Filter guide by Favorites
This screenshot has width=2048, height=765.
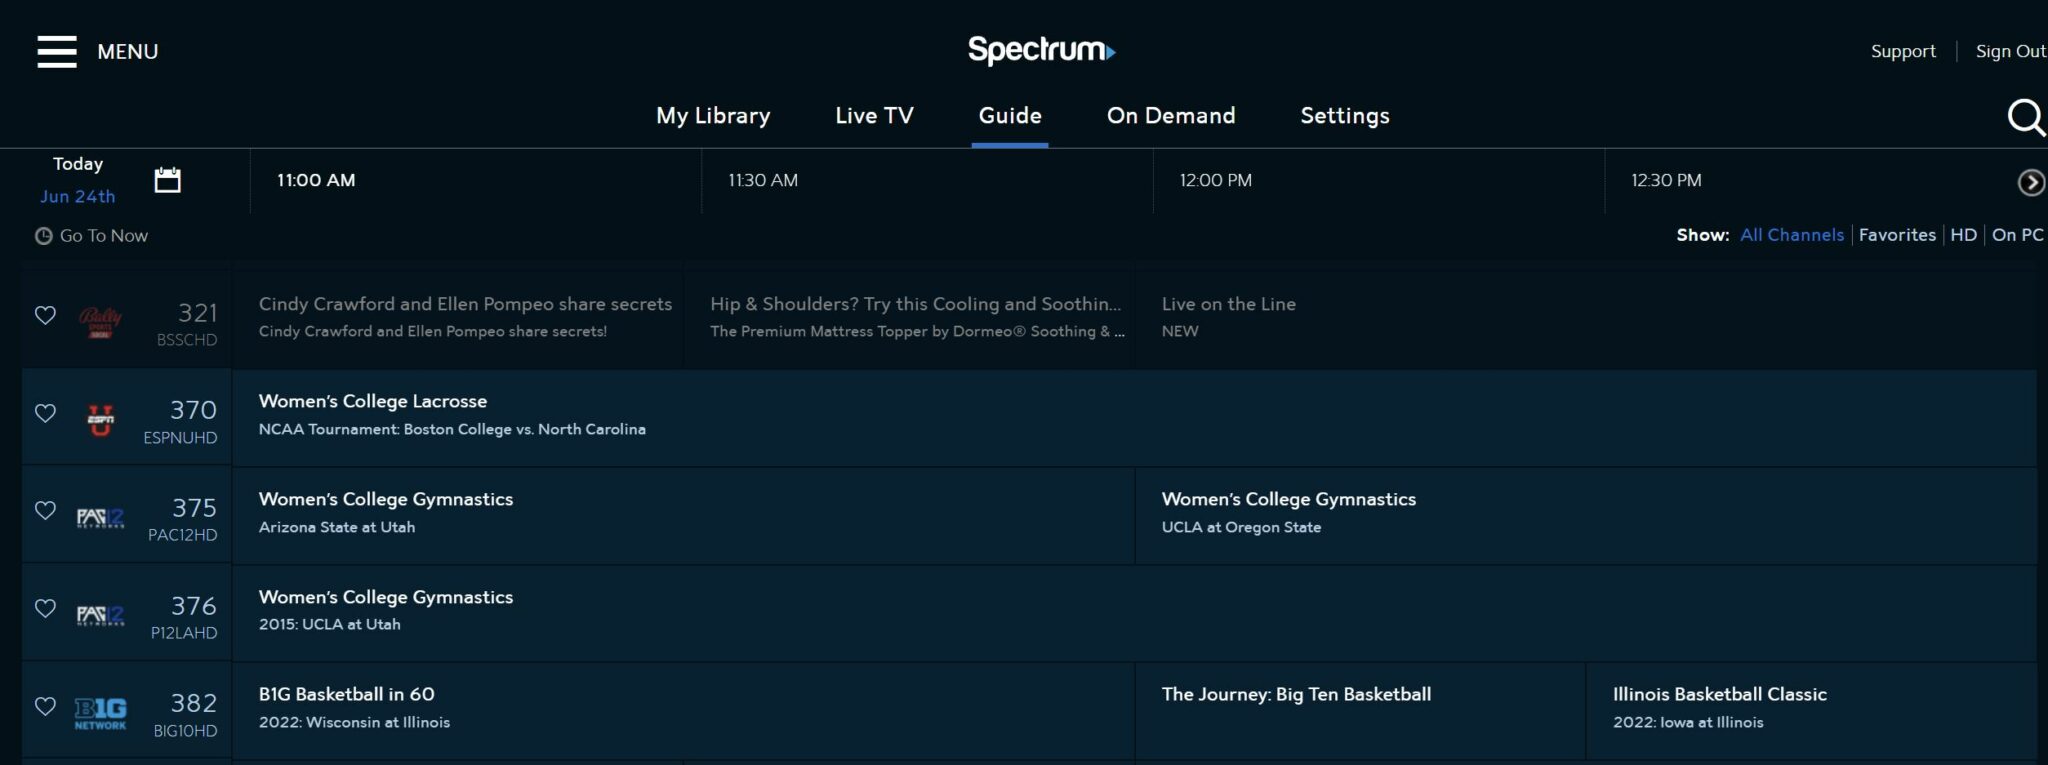[1897, 235]
